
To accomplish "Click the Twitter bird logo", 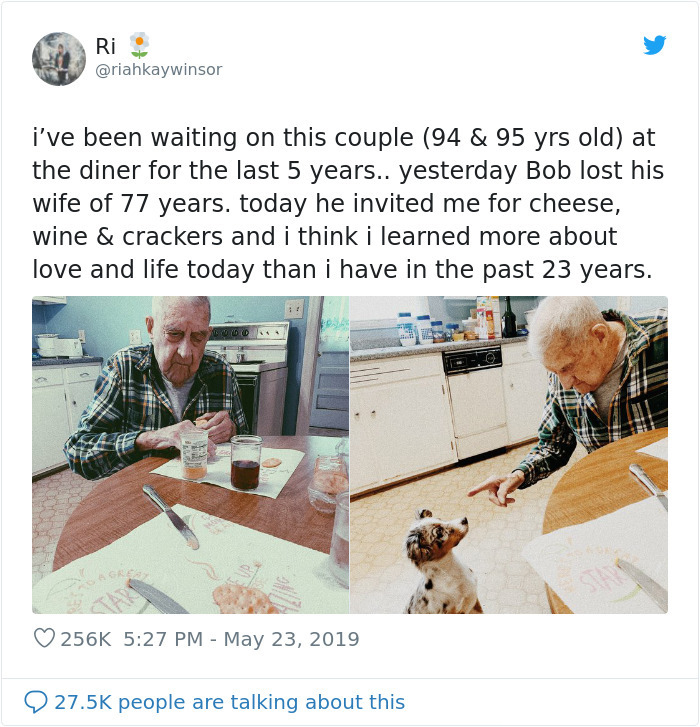I will point(654,45).
